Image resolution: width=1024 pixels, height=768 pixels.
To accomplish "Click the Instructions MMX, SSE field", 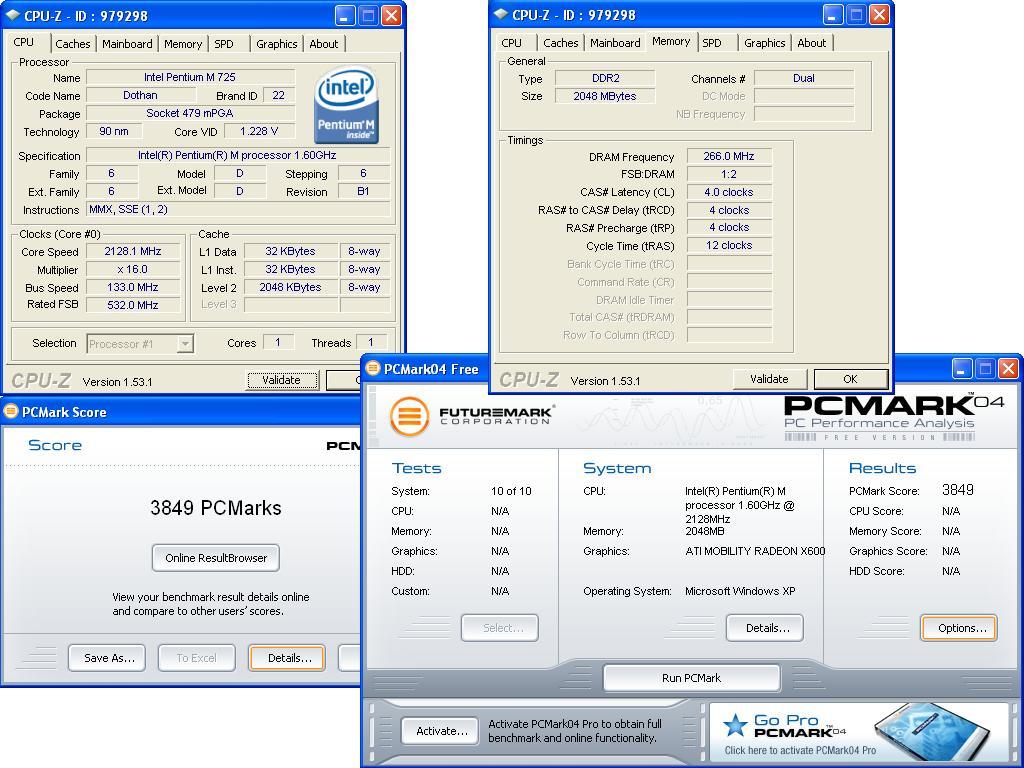I will tap(238, 210).
